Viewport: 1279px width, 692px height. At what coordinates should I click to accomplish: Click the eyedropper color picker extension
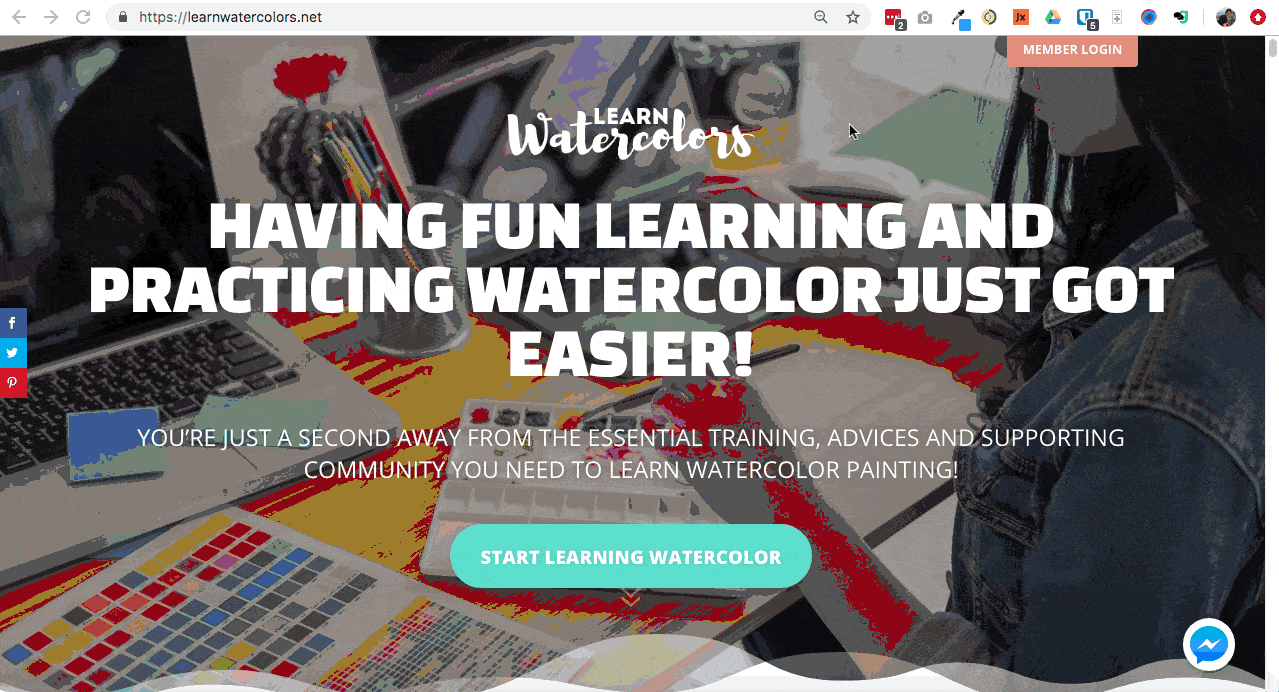click(959, 17)
